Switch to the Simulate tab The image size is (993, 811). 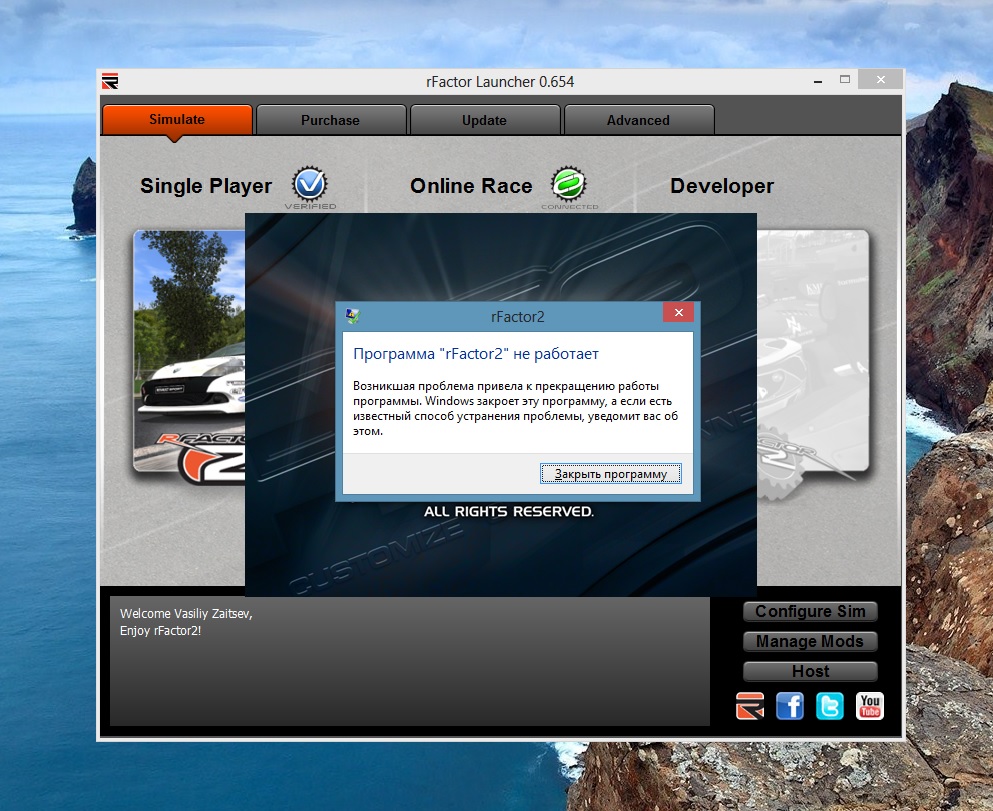click(177, 120)
